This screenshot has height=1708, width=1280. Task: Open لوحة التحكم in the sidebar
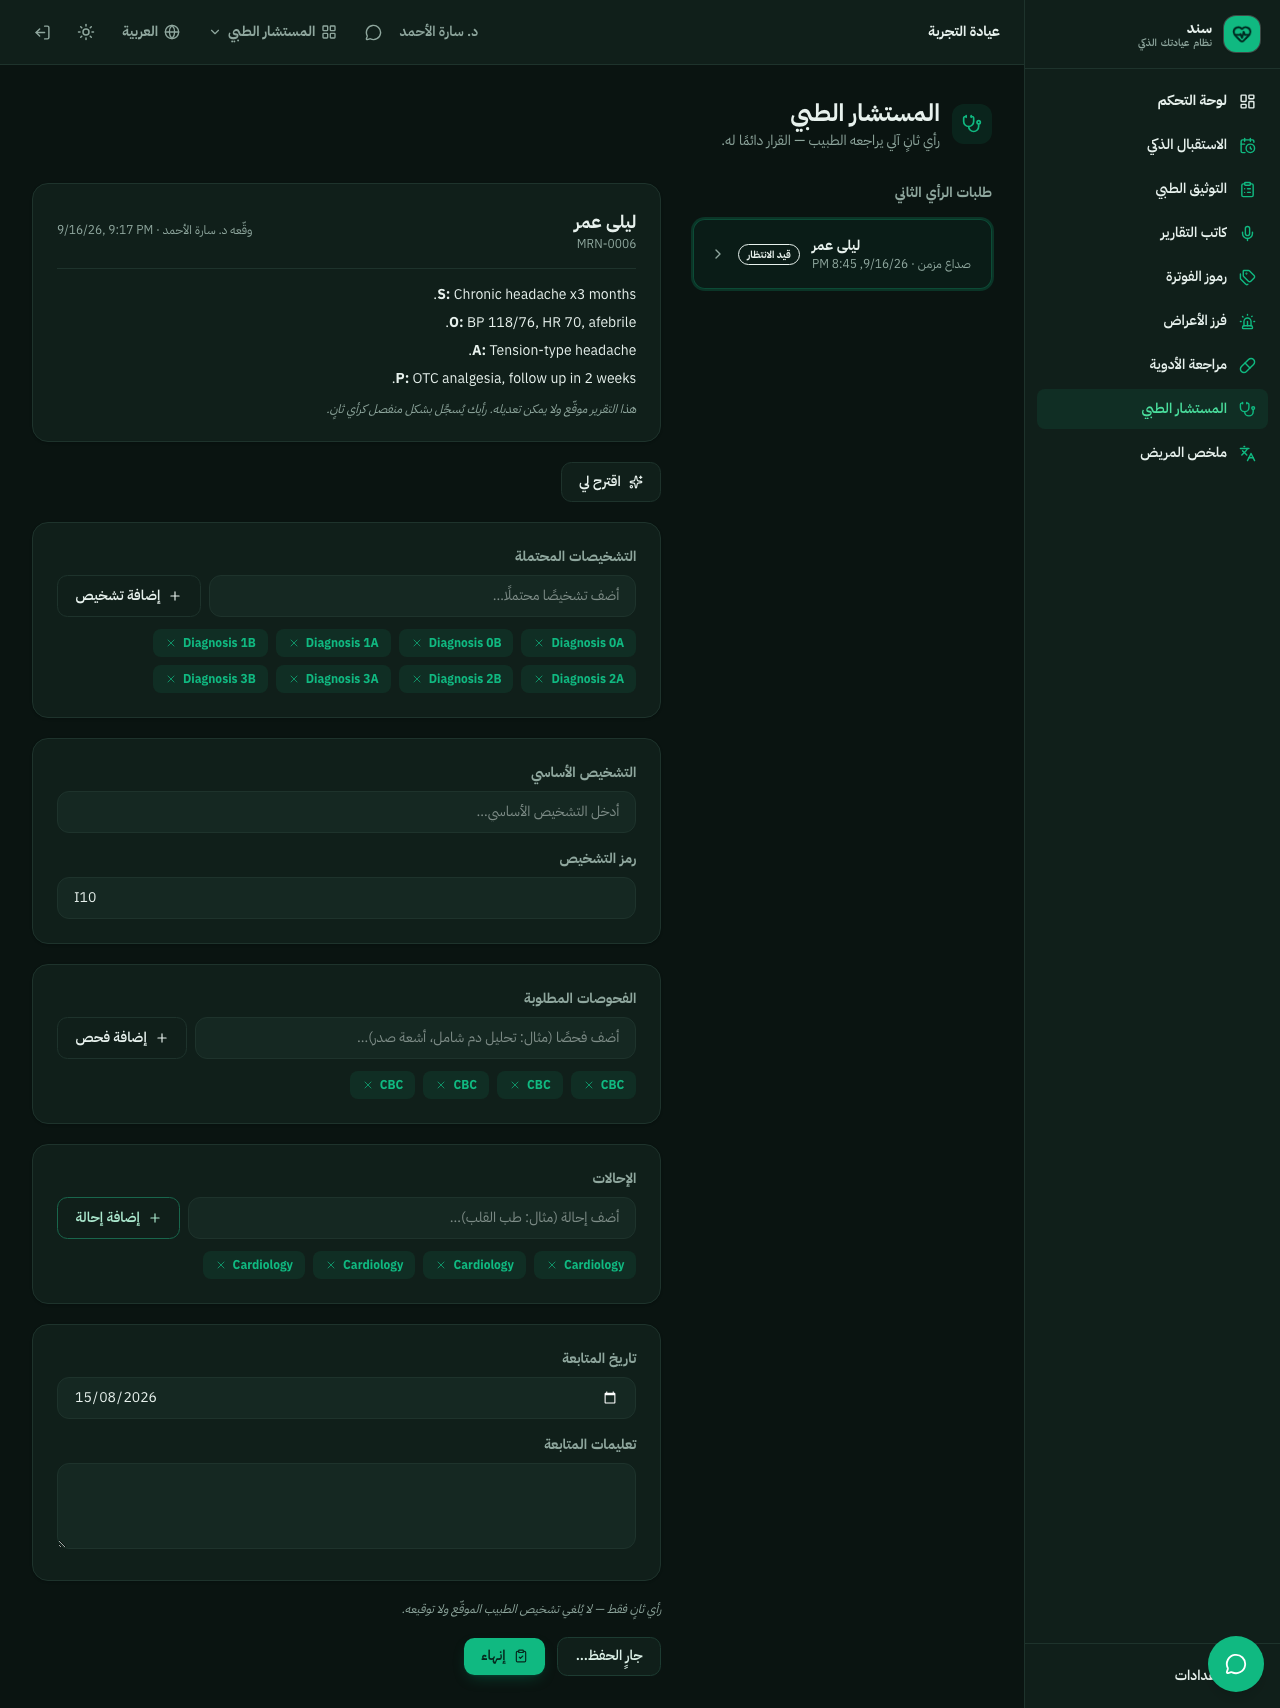(1152, 101)
